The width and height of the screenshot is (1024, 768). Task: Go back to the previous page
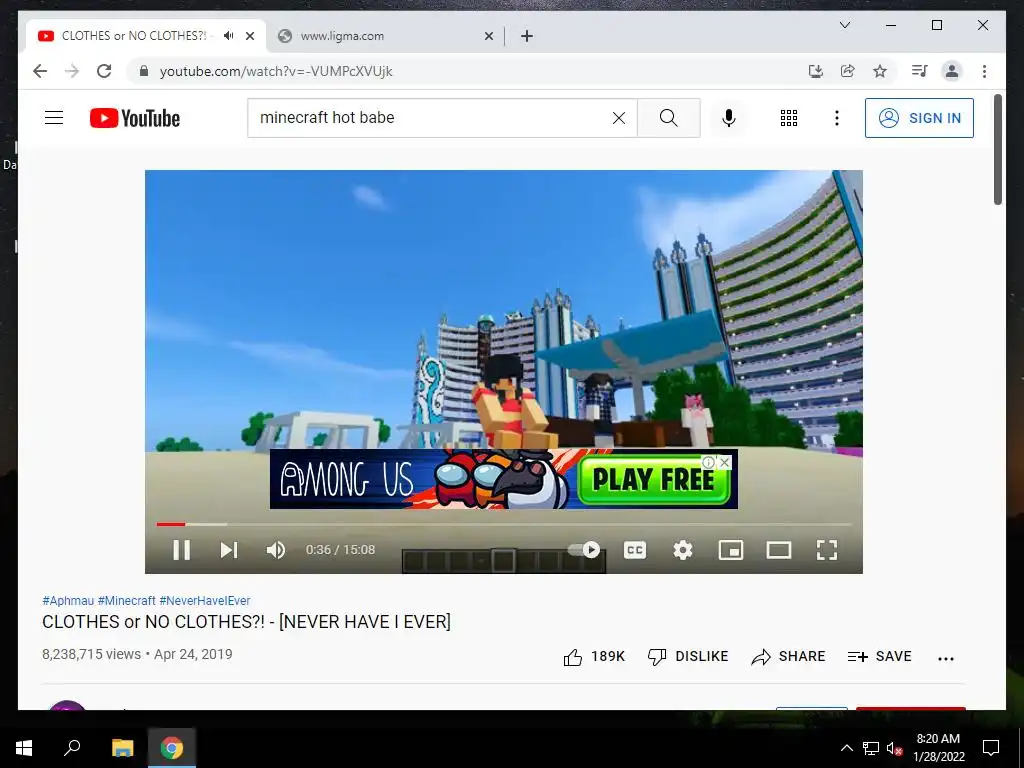[40, 71]
